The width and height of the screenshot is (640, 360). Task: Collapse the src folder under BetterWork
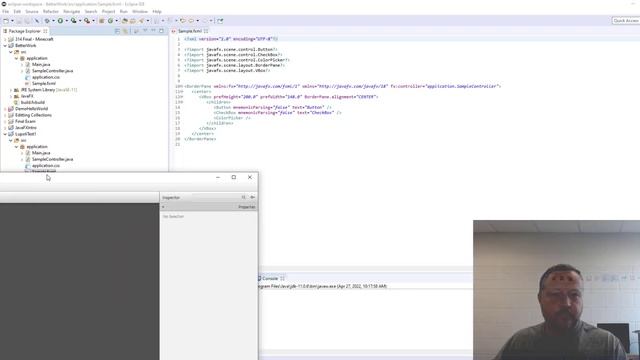tap(11, 52)
